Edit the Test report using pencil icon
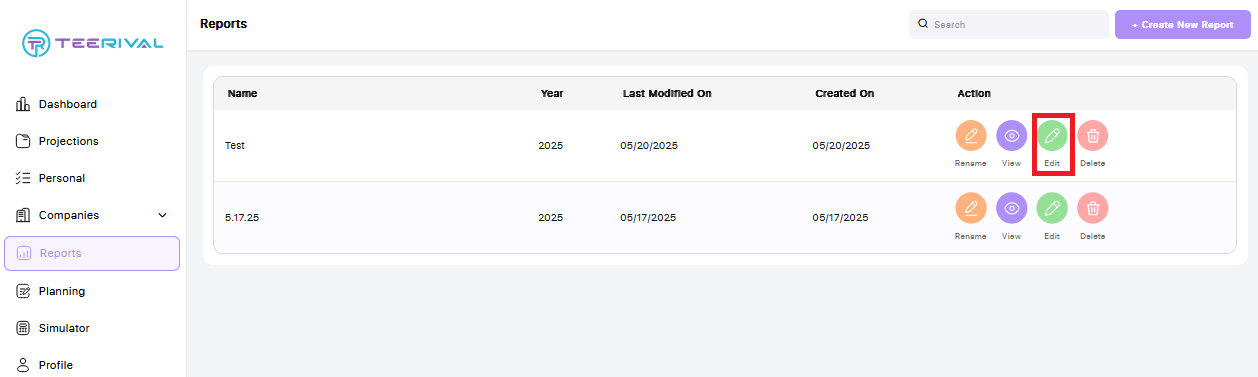The width and height of the screenshot is (1258, 377). click(x=1052, y=136)
